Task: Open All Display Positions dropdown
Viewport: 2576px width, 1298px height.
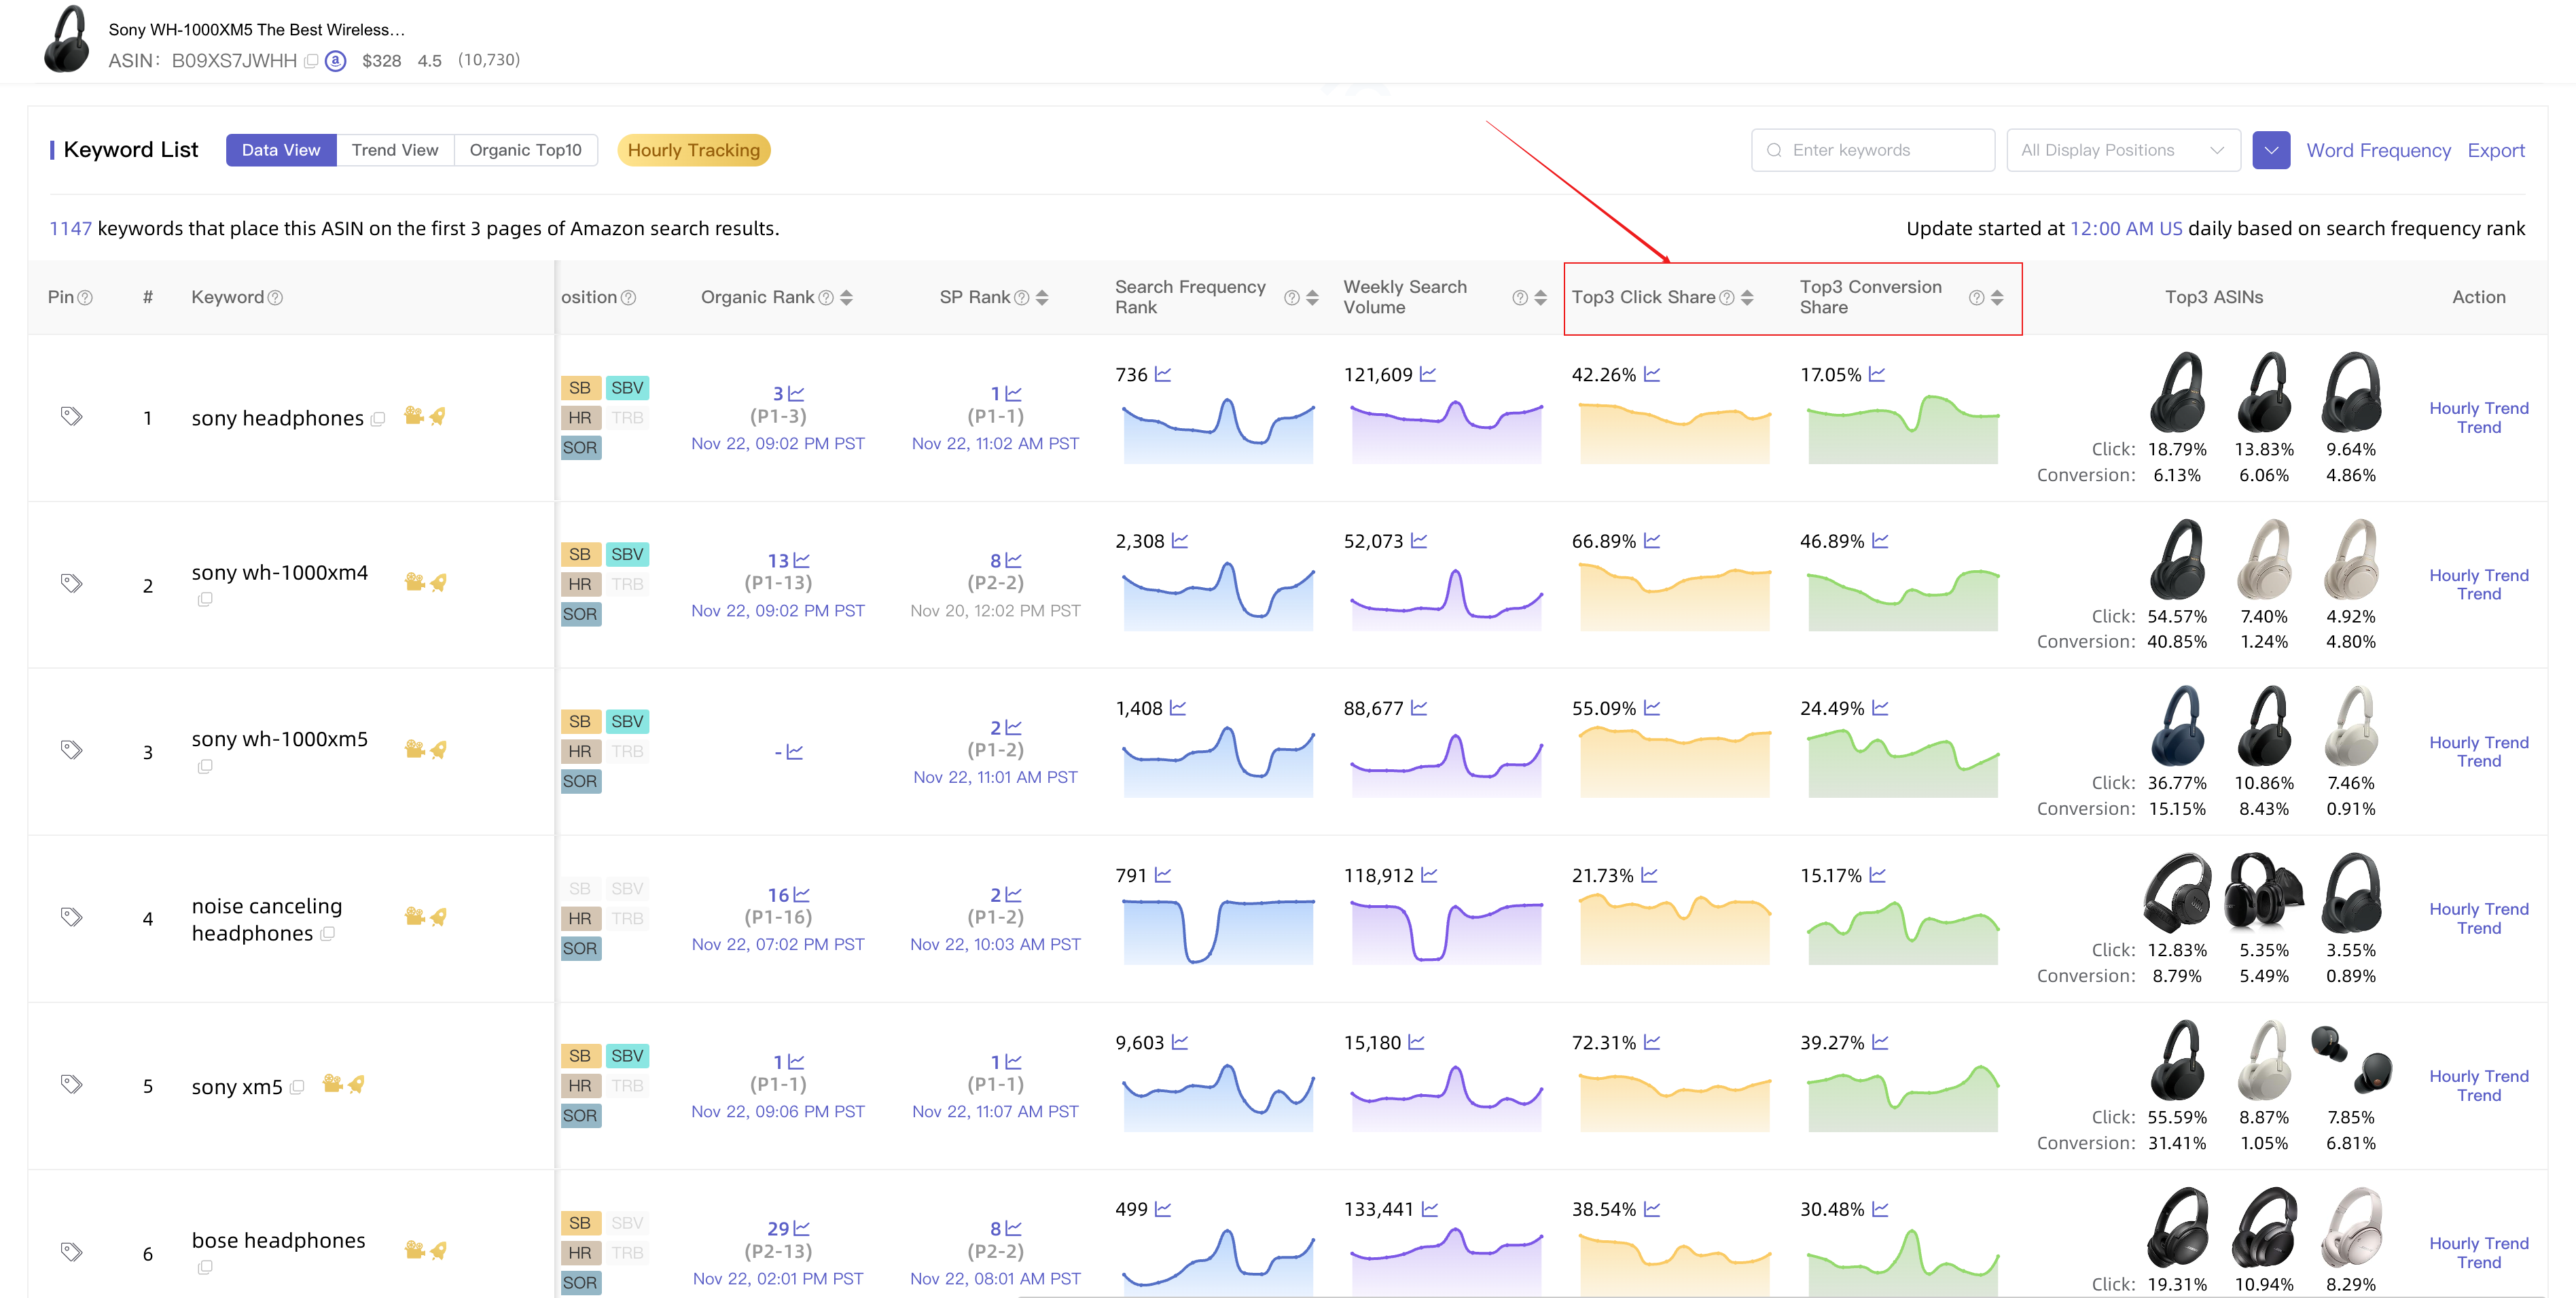Action: 2123,150
